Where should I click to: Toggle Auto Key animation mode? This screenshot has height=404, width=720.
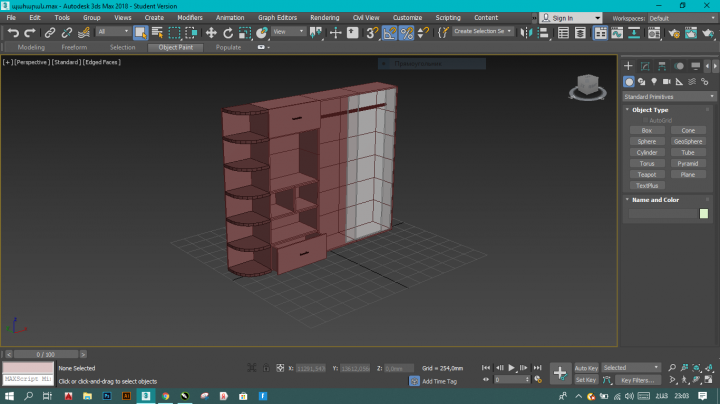(x=586, y=368)
